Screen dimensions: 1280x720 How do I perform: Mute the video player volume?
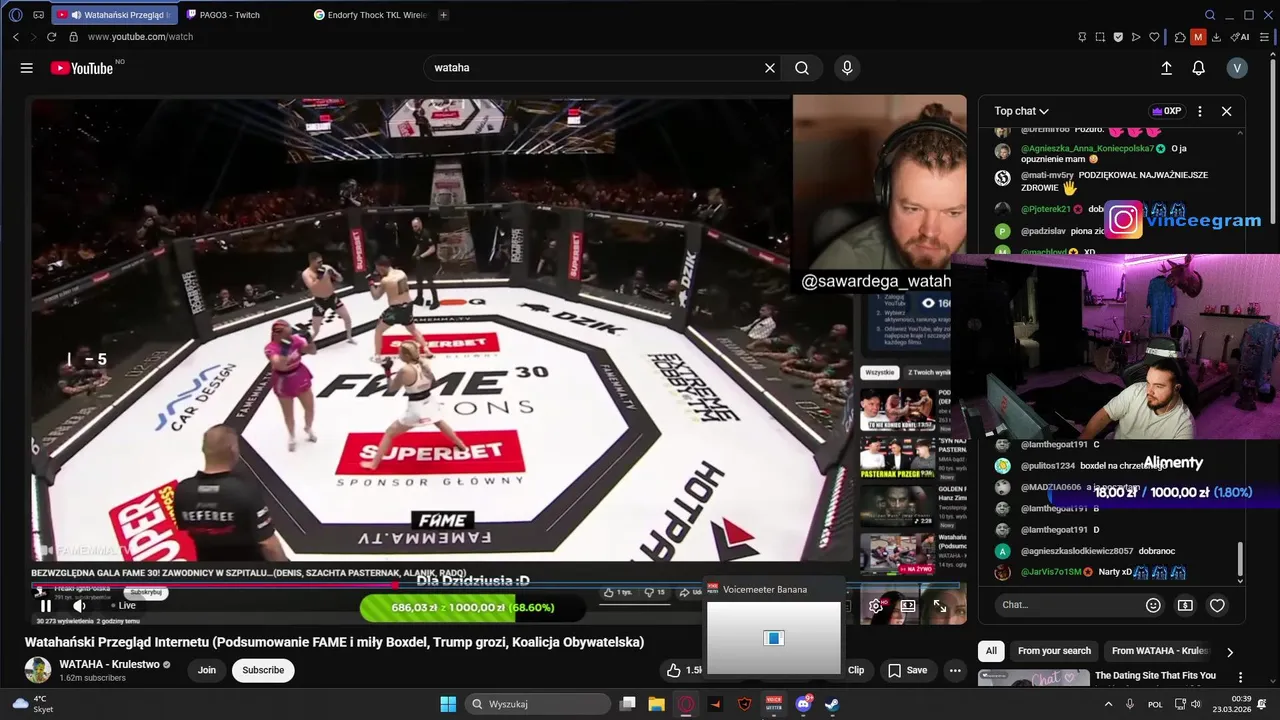coord(79,605)
